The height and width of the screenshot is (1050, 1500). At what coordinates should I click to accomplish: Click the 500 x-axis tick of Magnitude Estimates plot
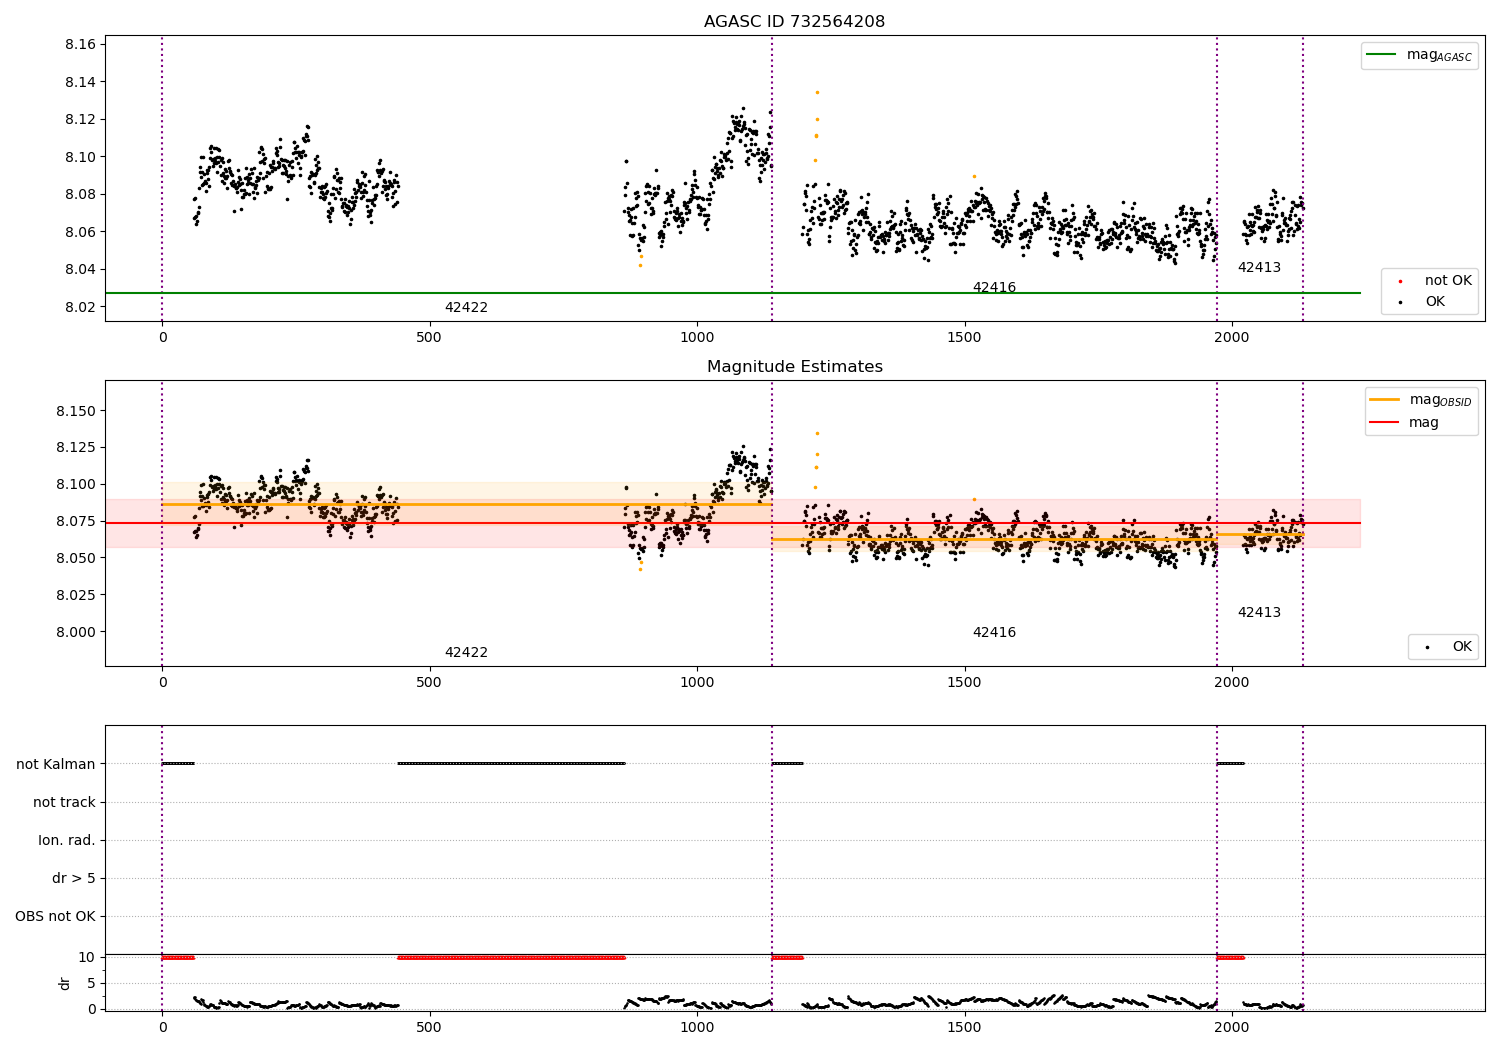(429, 682)
